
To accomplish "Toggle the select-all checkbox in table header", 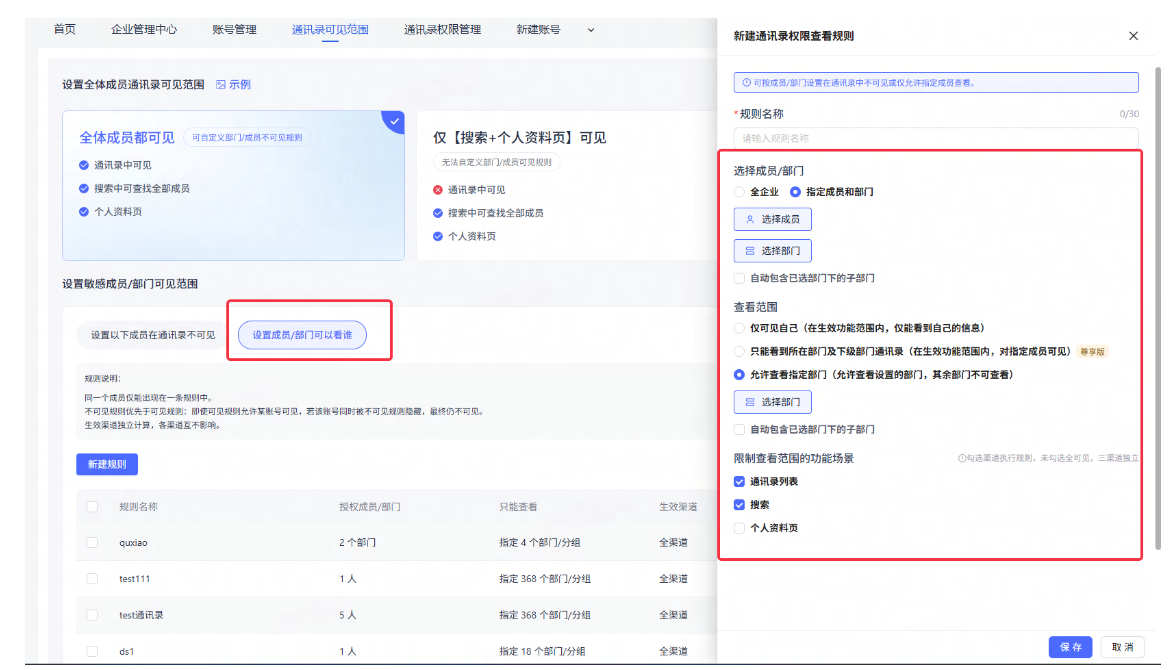I will coord(92,507).
